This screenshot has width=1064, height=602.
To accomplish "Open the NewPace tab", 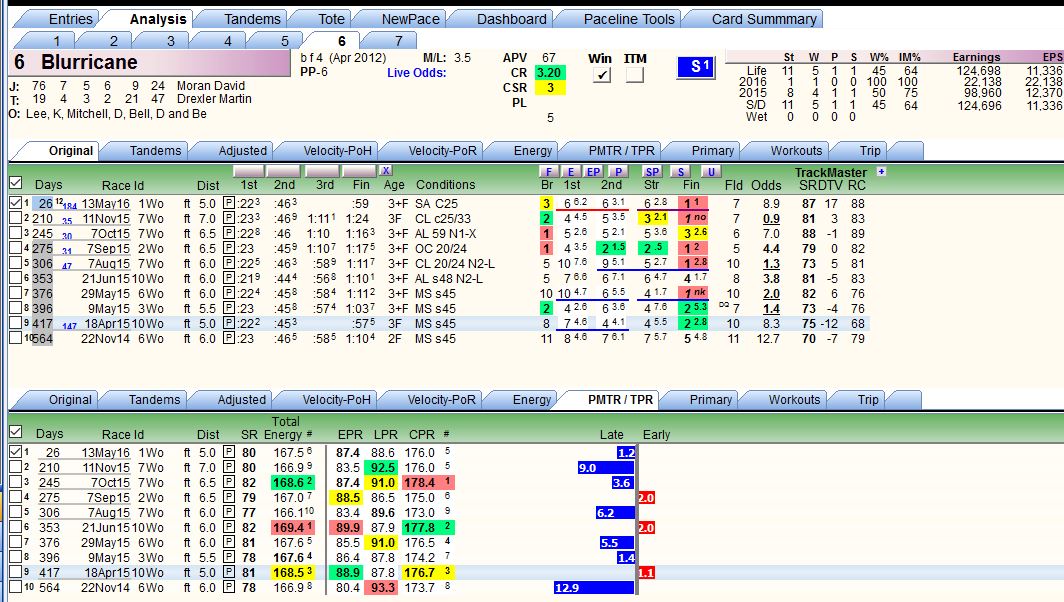I will click(x=410, y=19).
